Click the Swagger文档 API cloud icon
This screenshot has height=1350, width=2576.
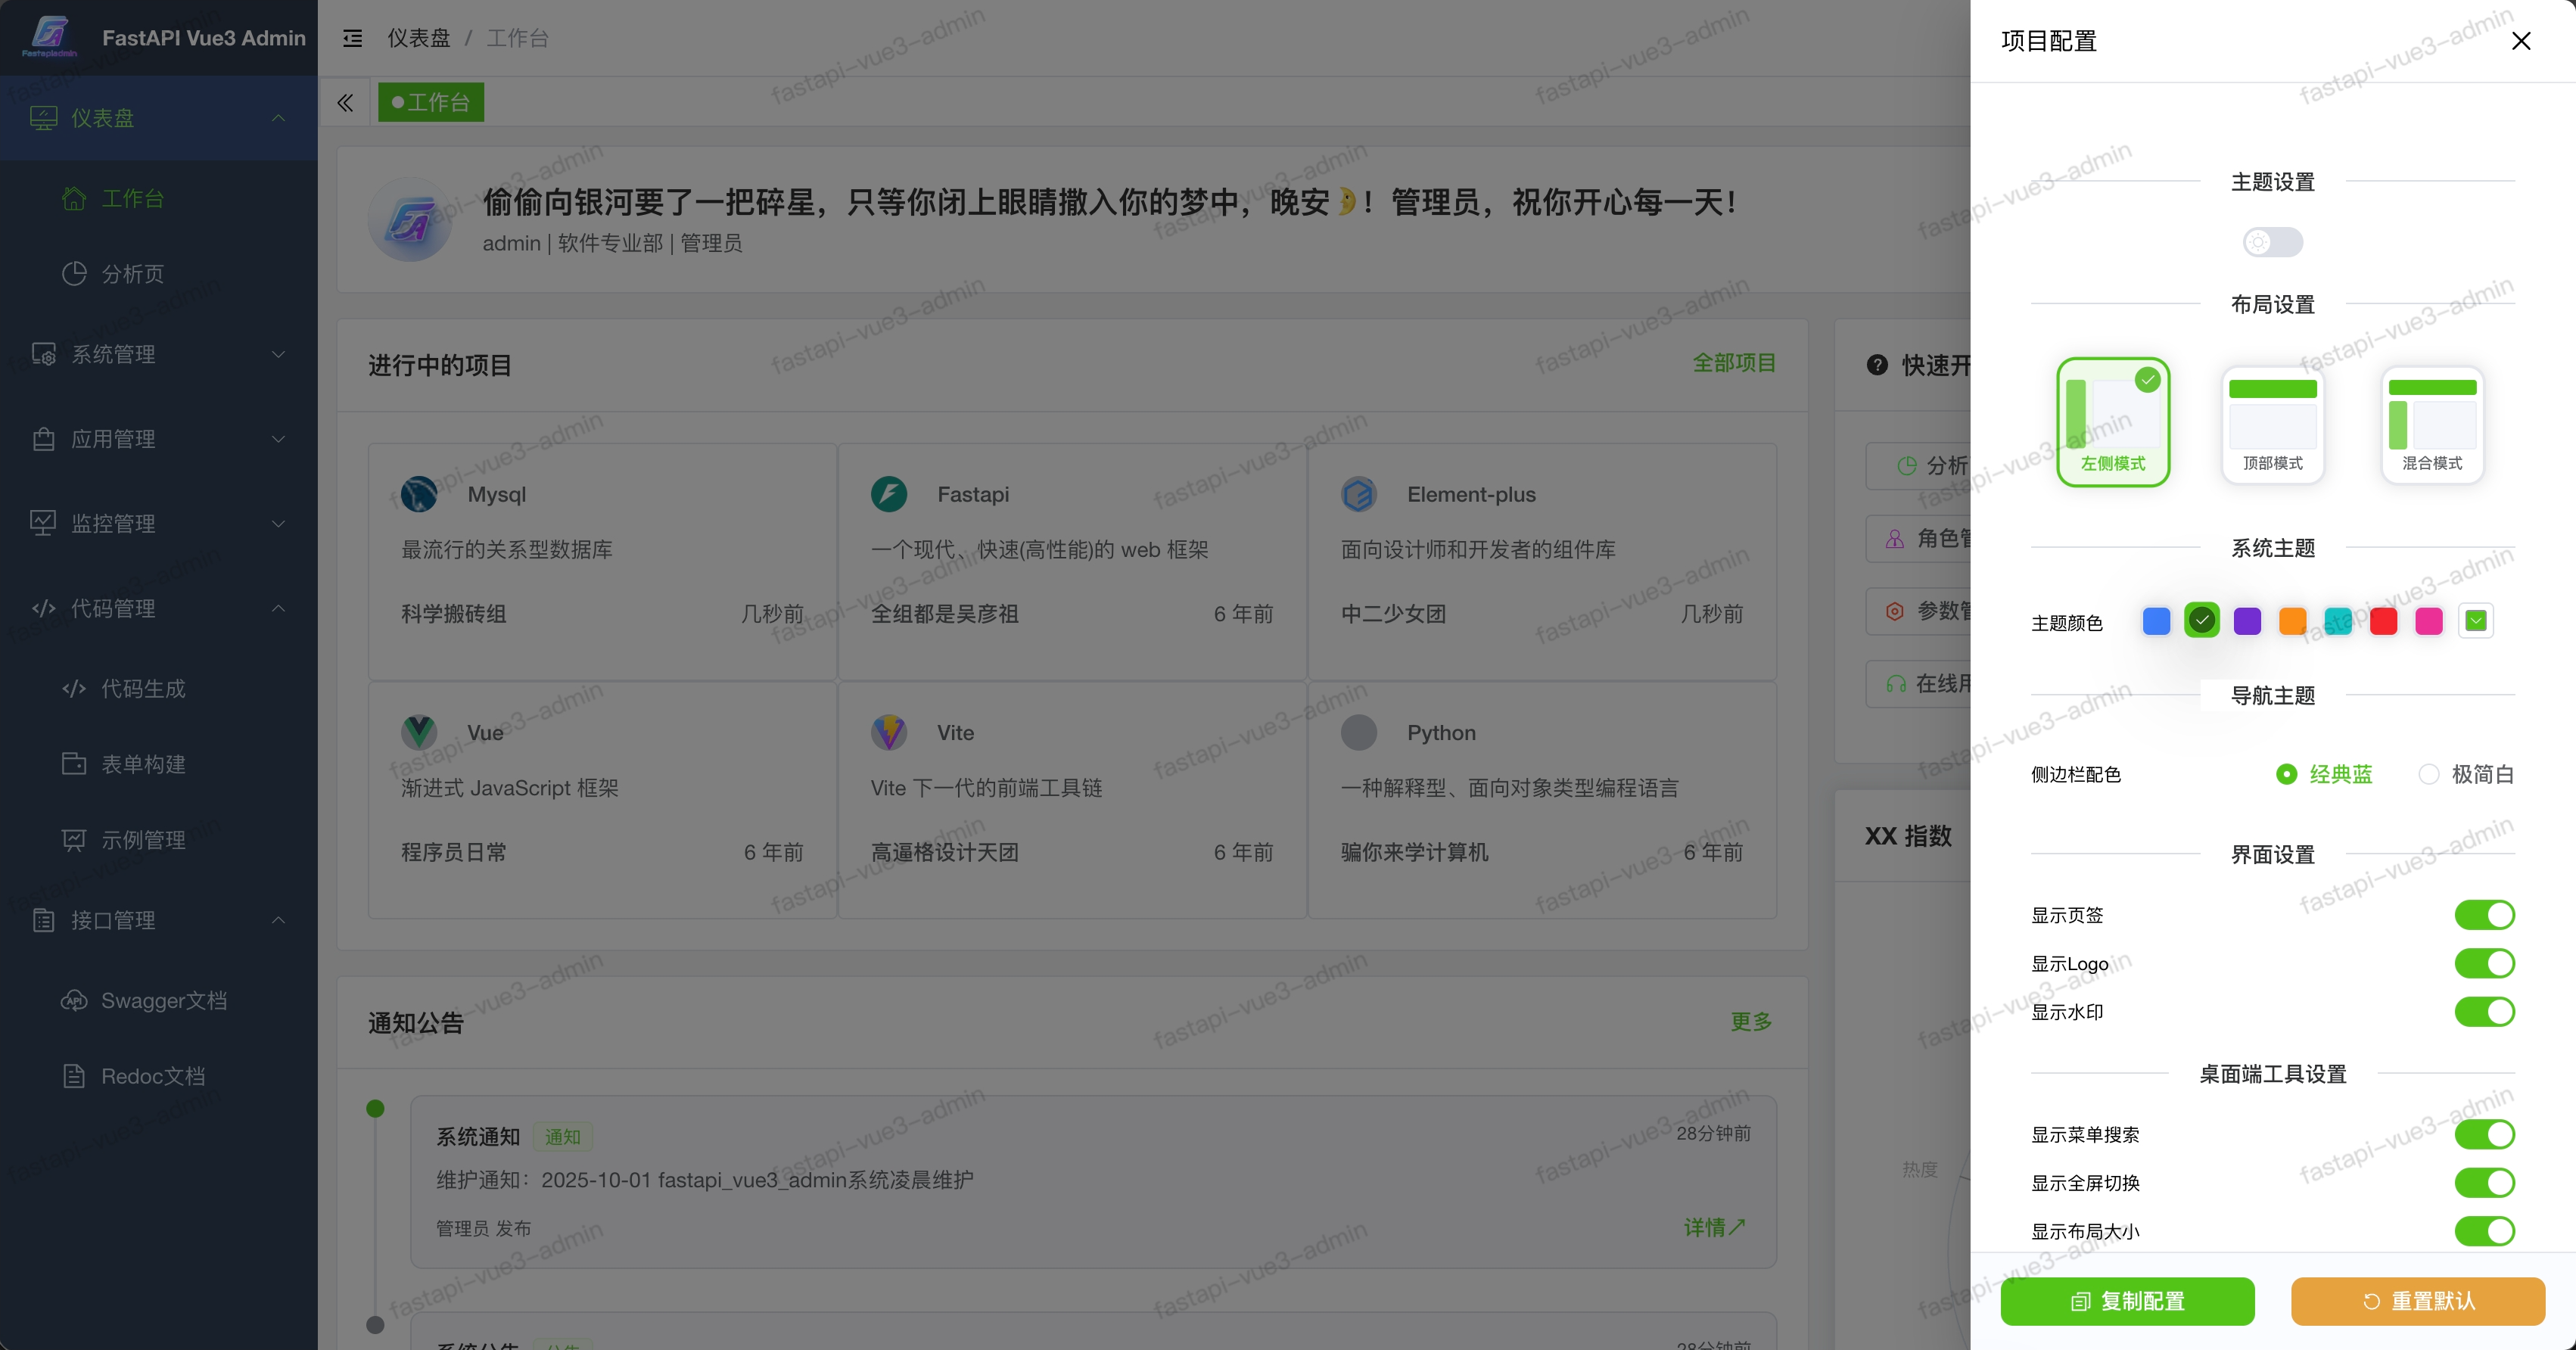tap(74, 1000)
